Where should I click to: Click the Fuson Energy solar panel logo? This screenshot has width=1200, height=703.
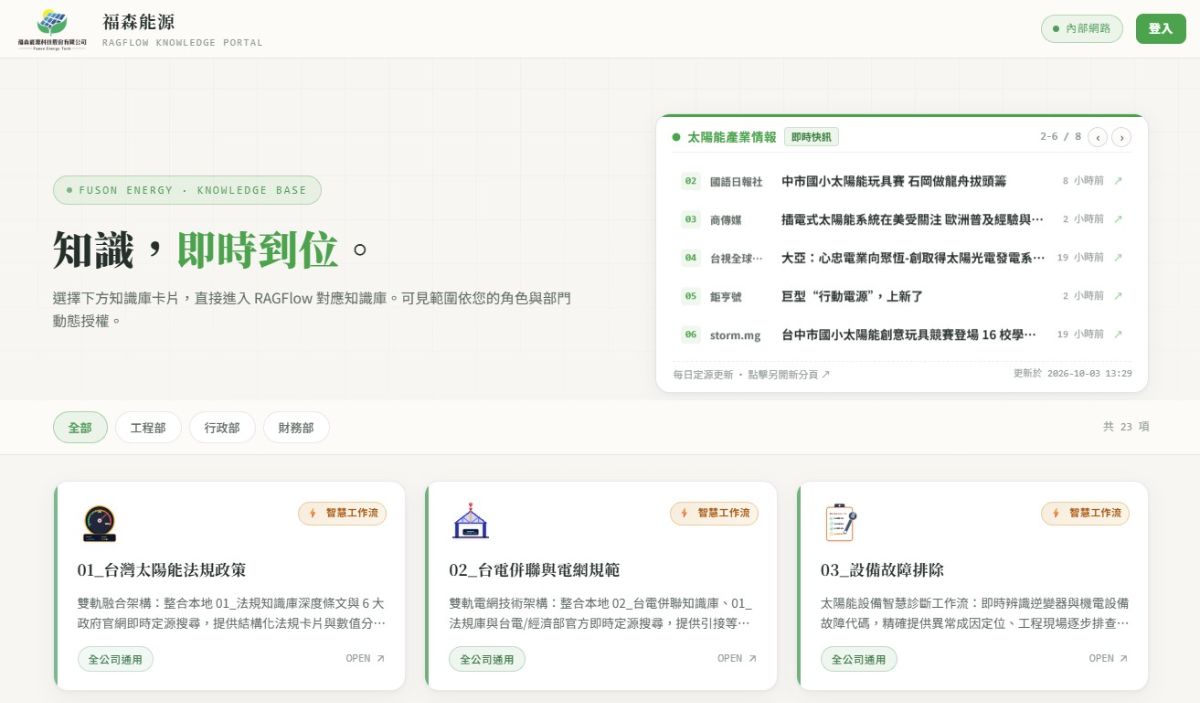(x=52, y=28)
